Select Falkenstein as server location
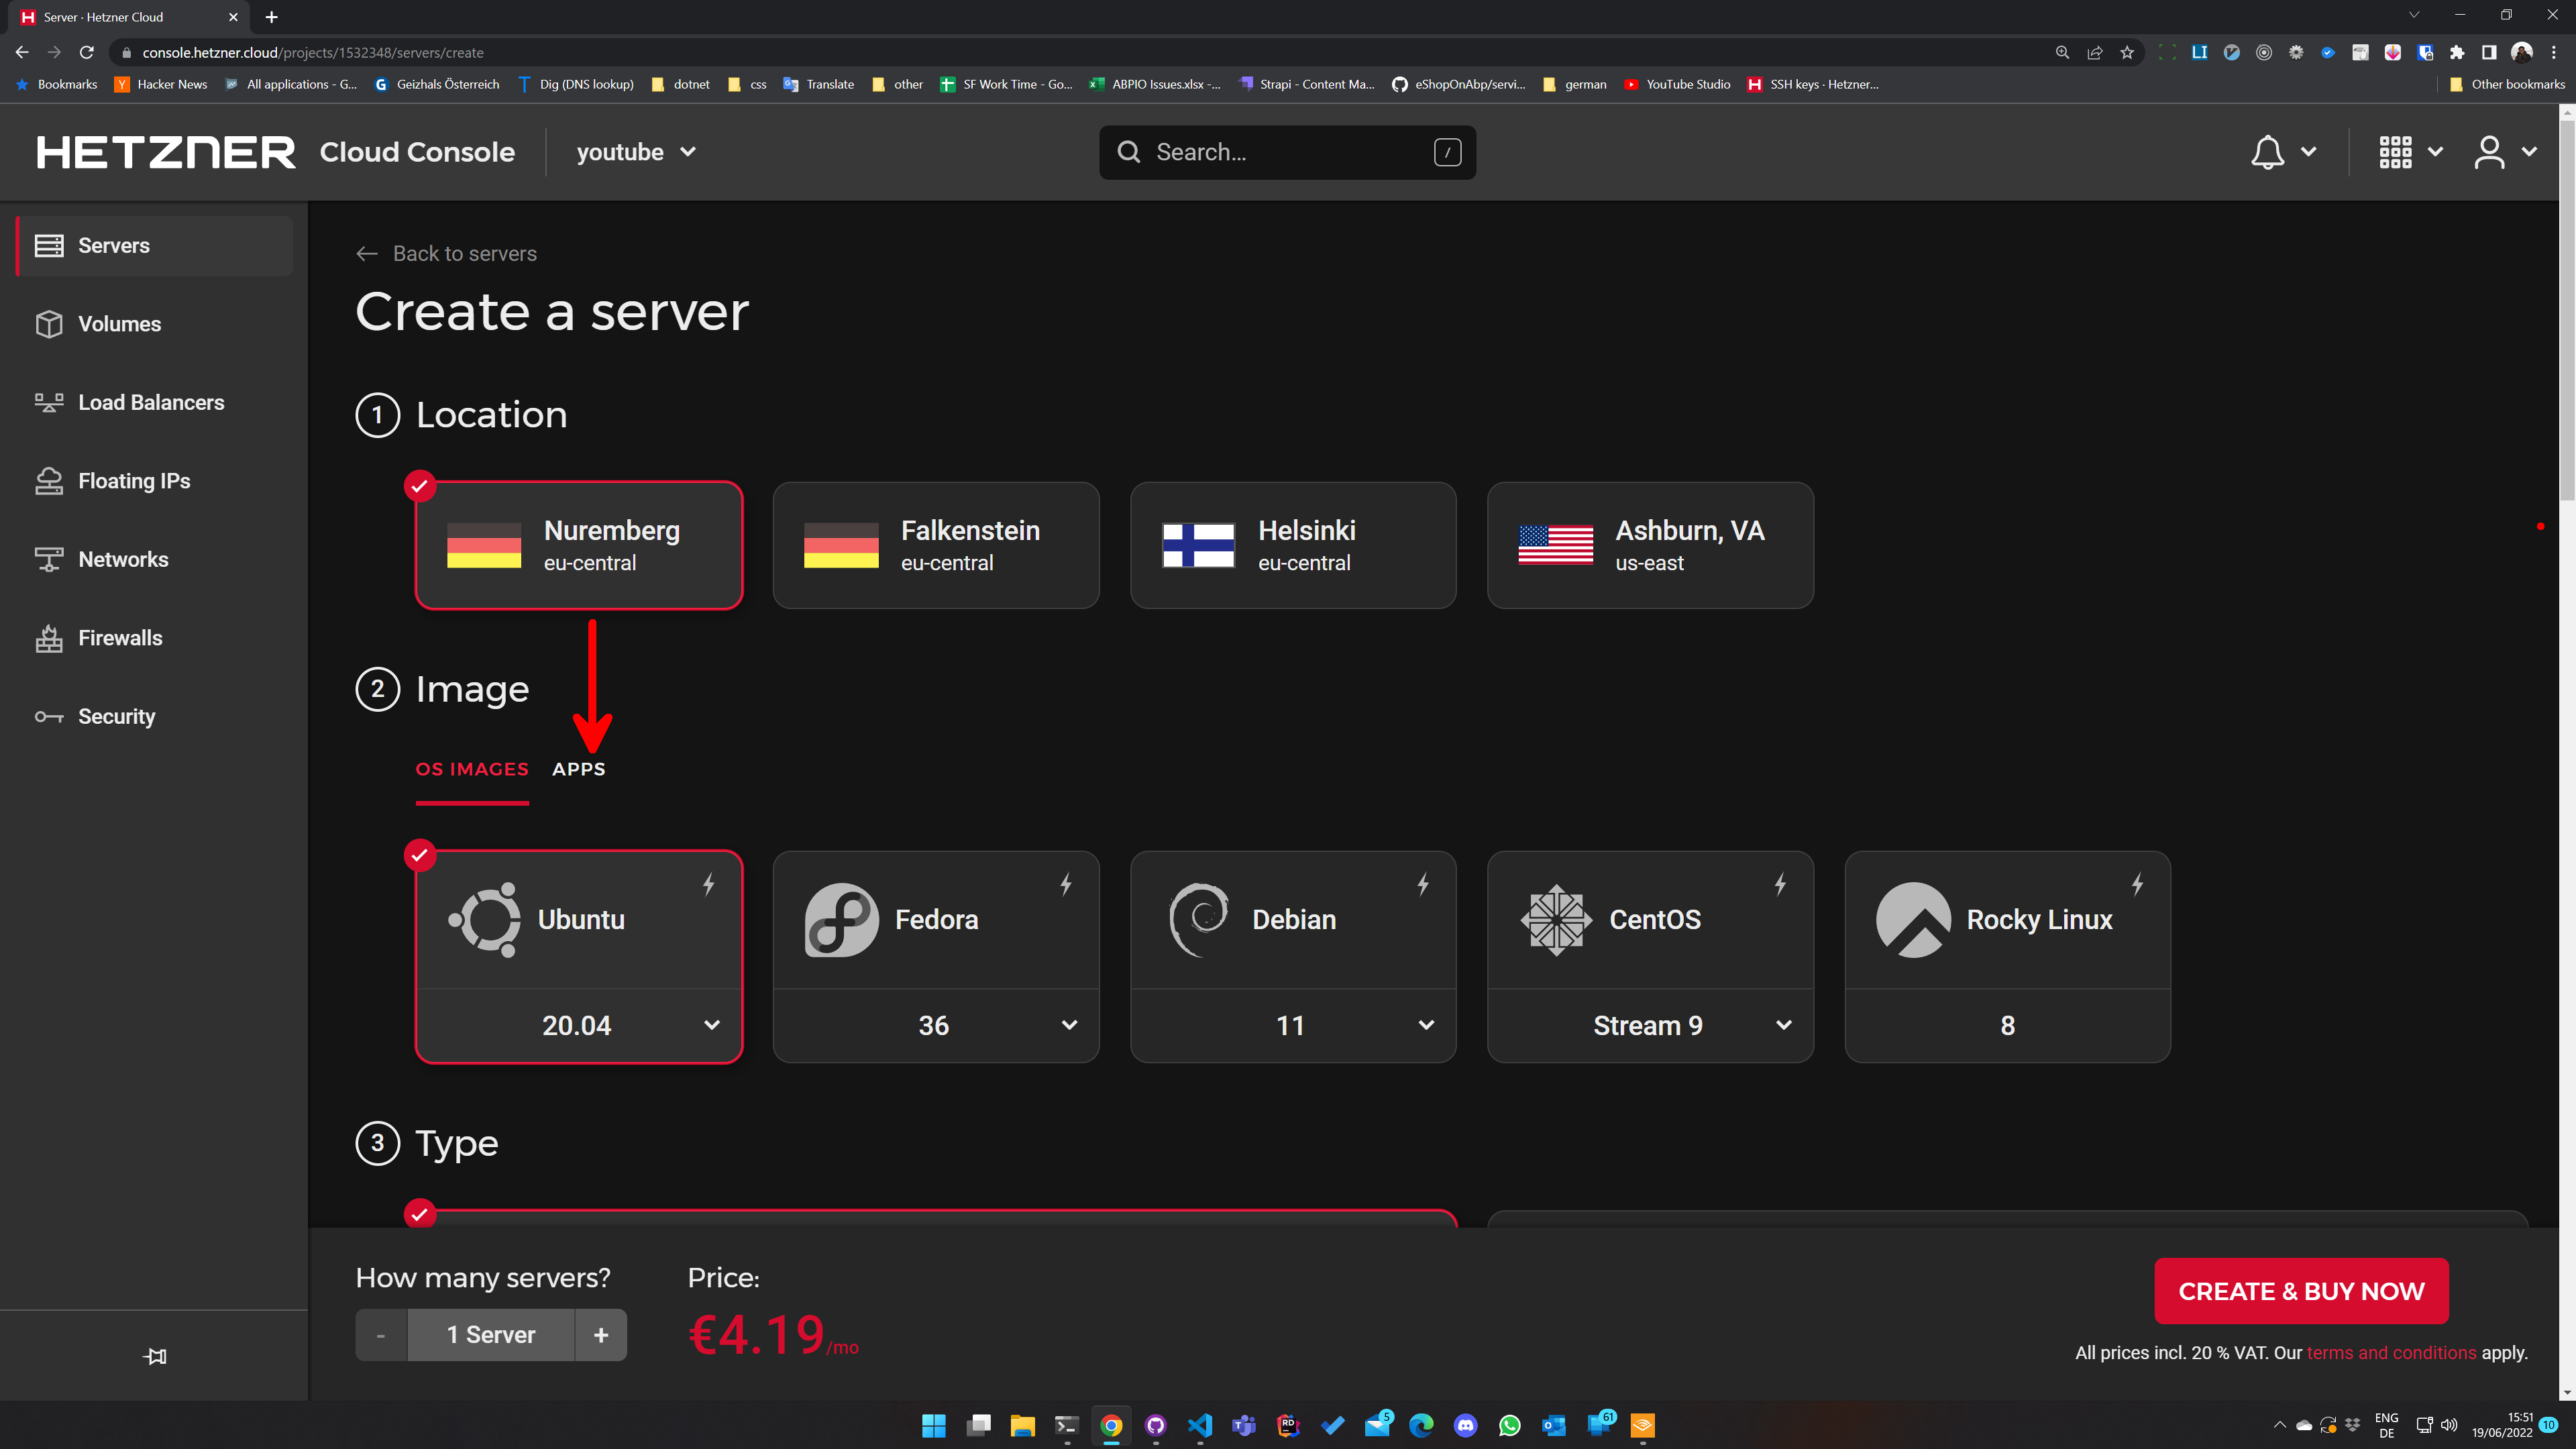 click(935, 545)
